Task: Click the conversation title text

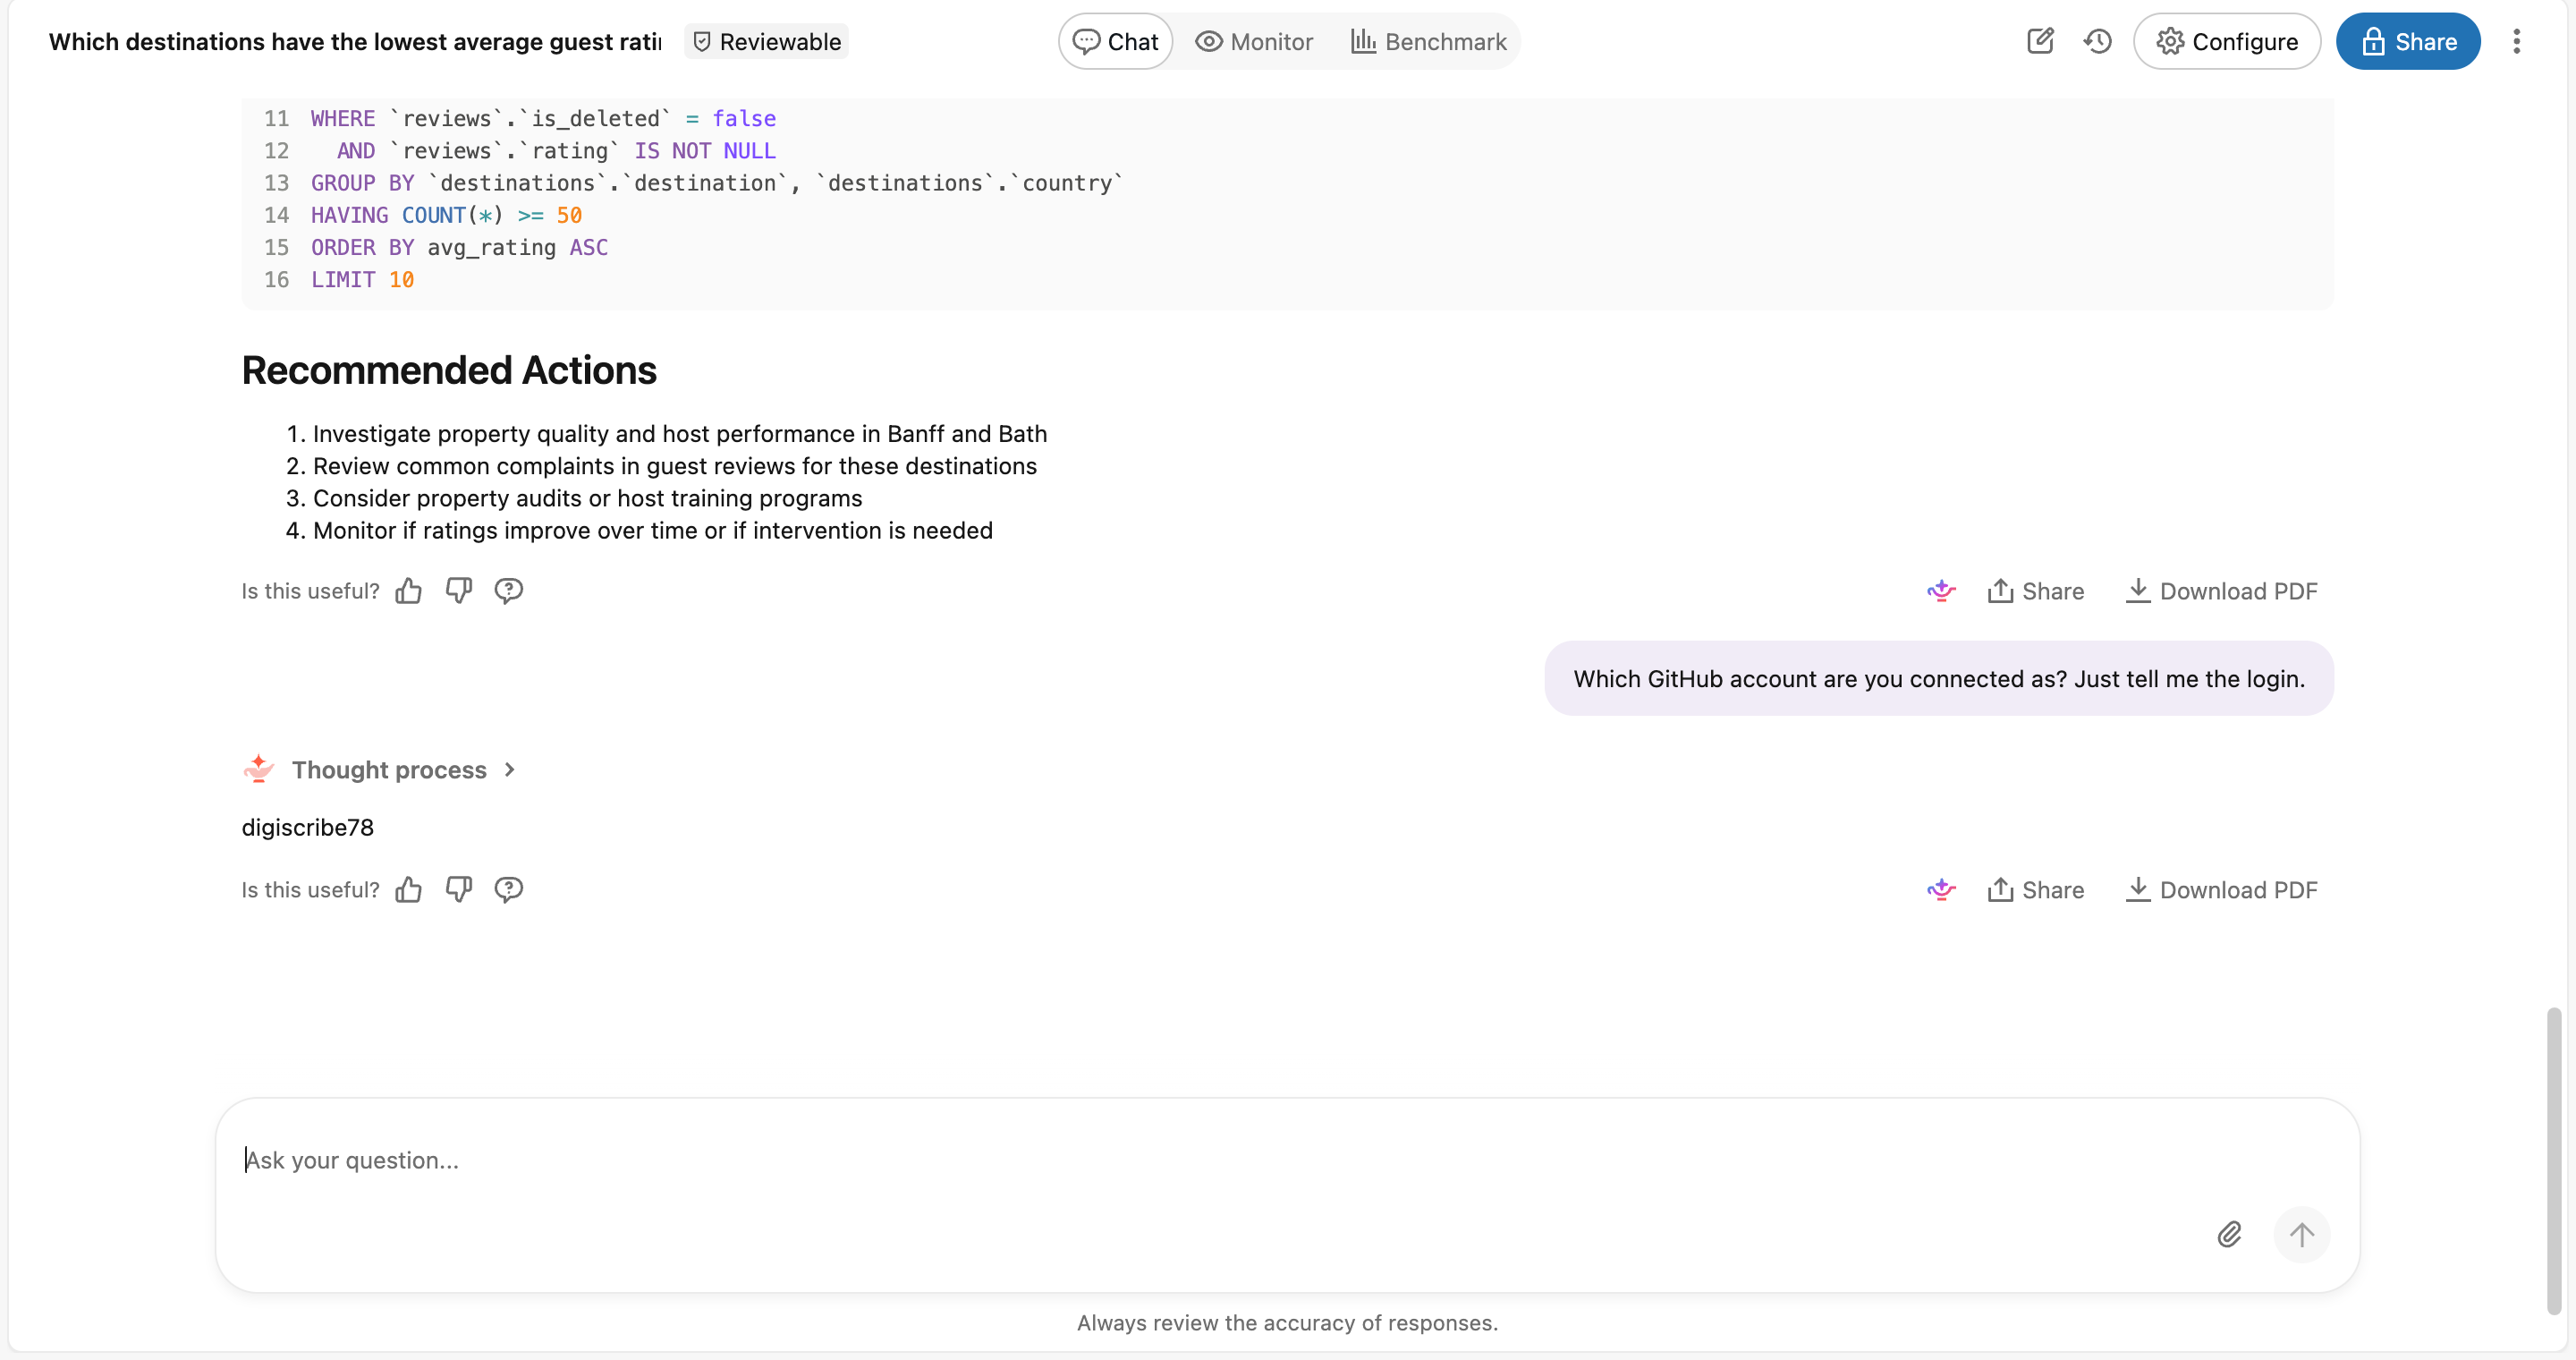Action: (355, 41)
